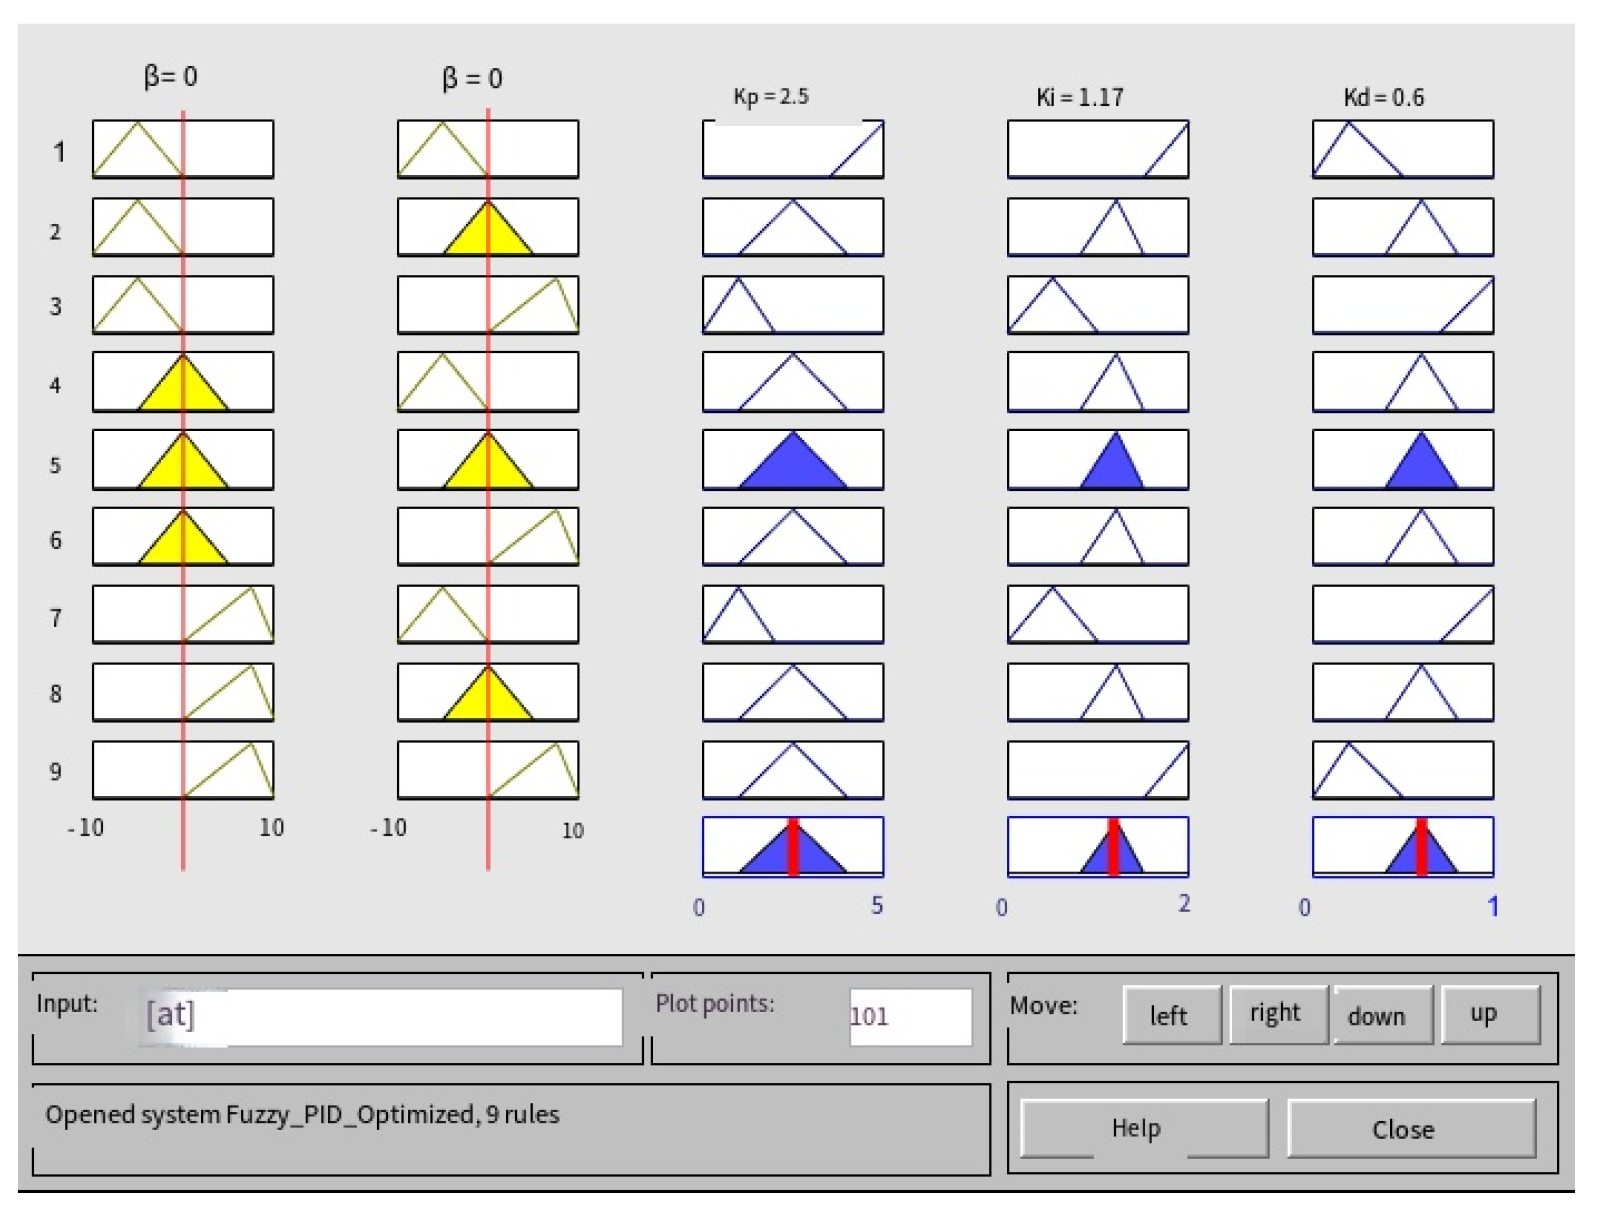
Task: Select rule number 5 label
Action: 56,465
